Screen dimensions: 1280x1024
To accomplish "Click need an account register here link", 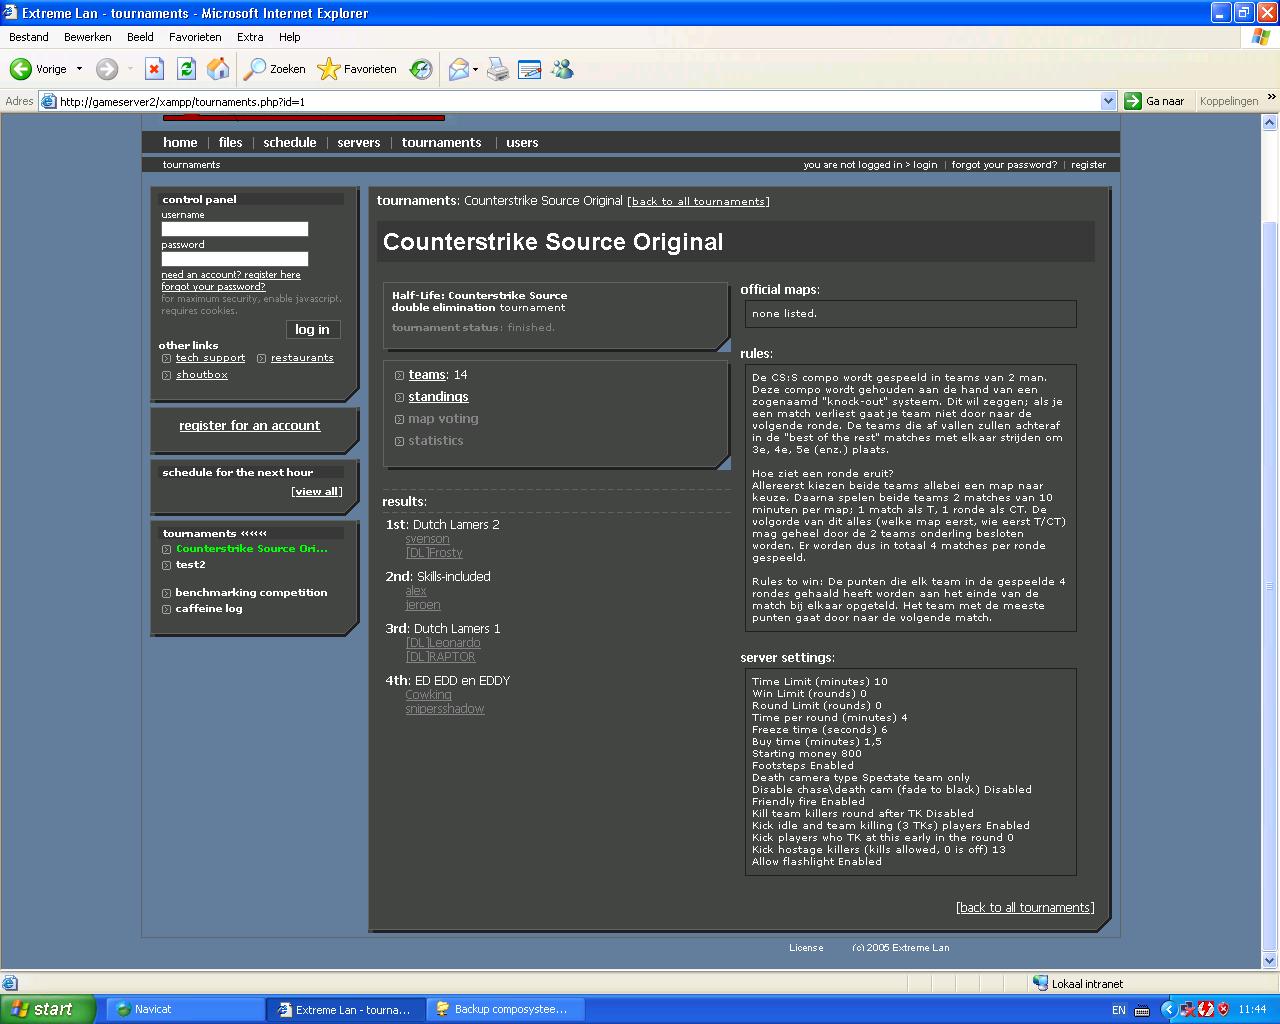I will 231,274.
